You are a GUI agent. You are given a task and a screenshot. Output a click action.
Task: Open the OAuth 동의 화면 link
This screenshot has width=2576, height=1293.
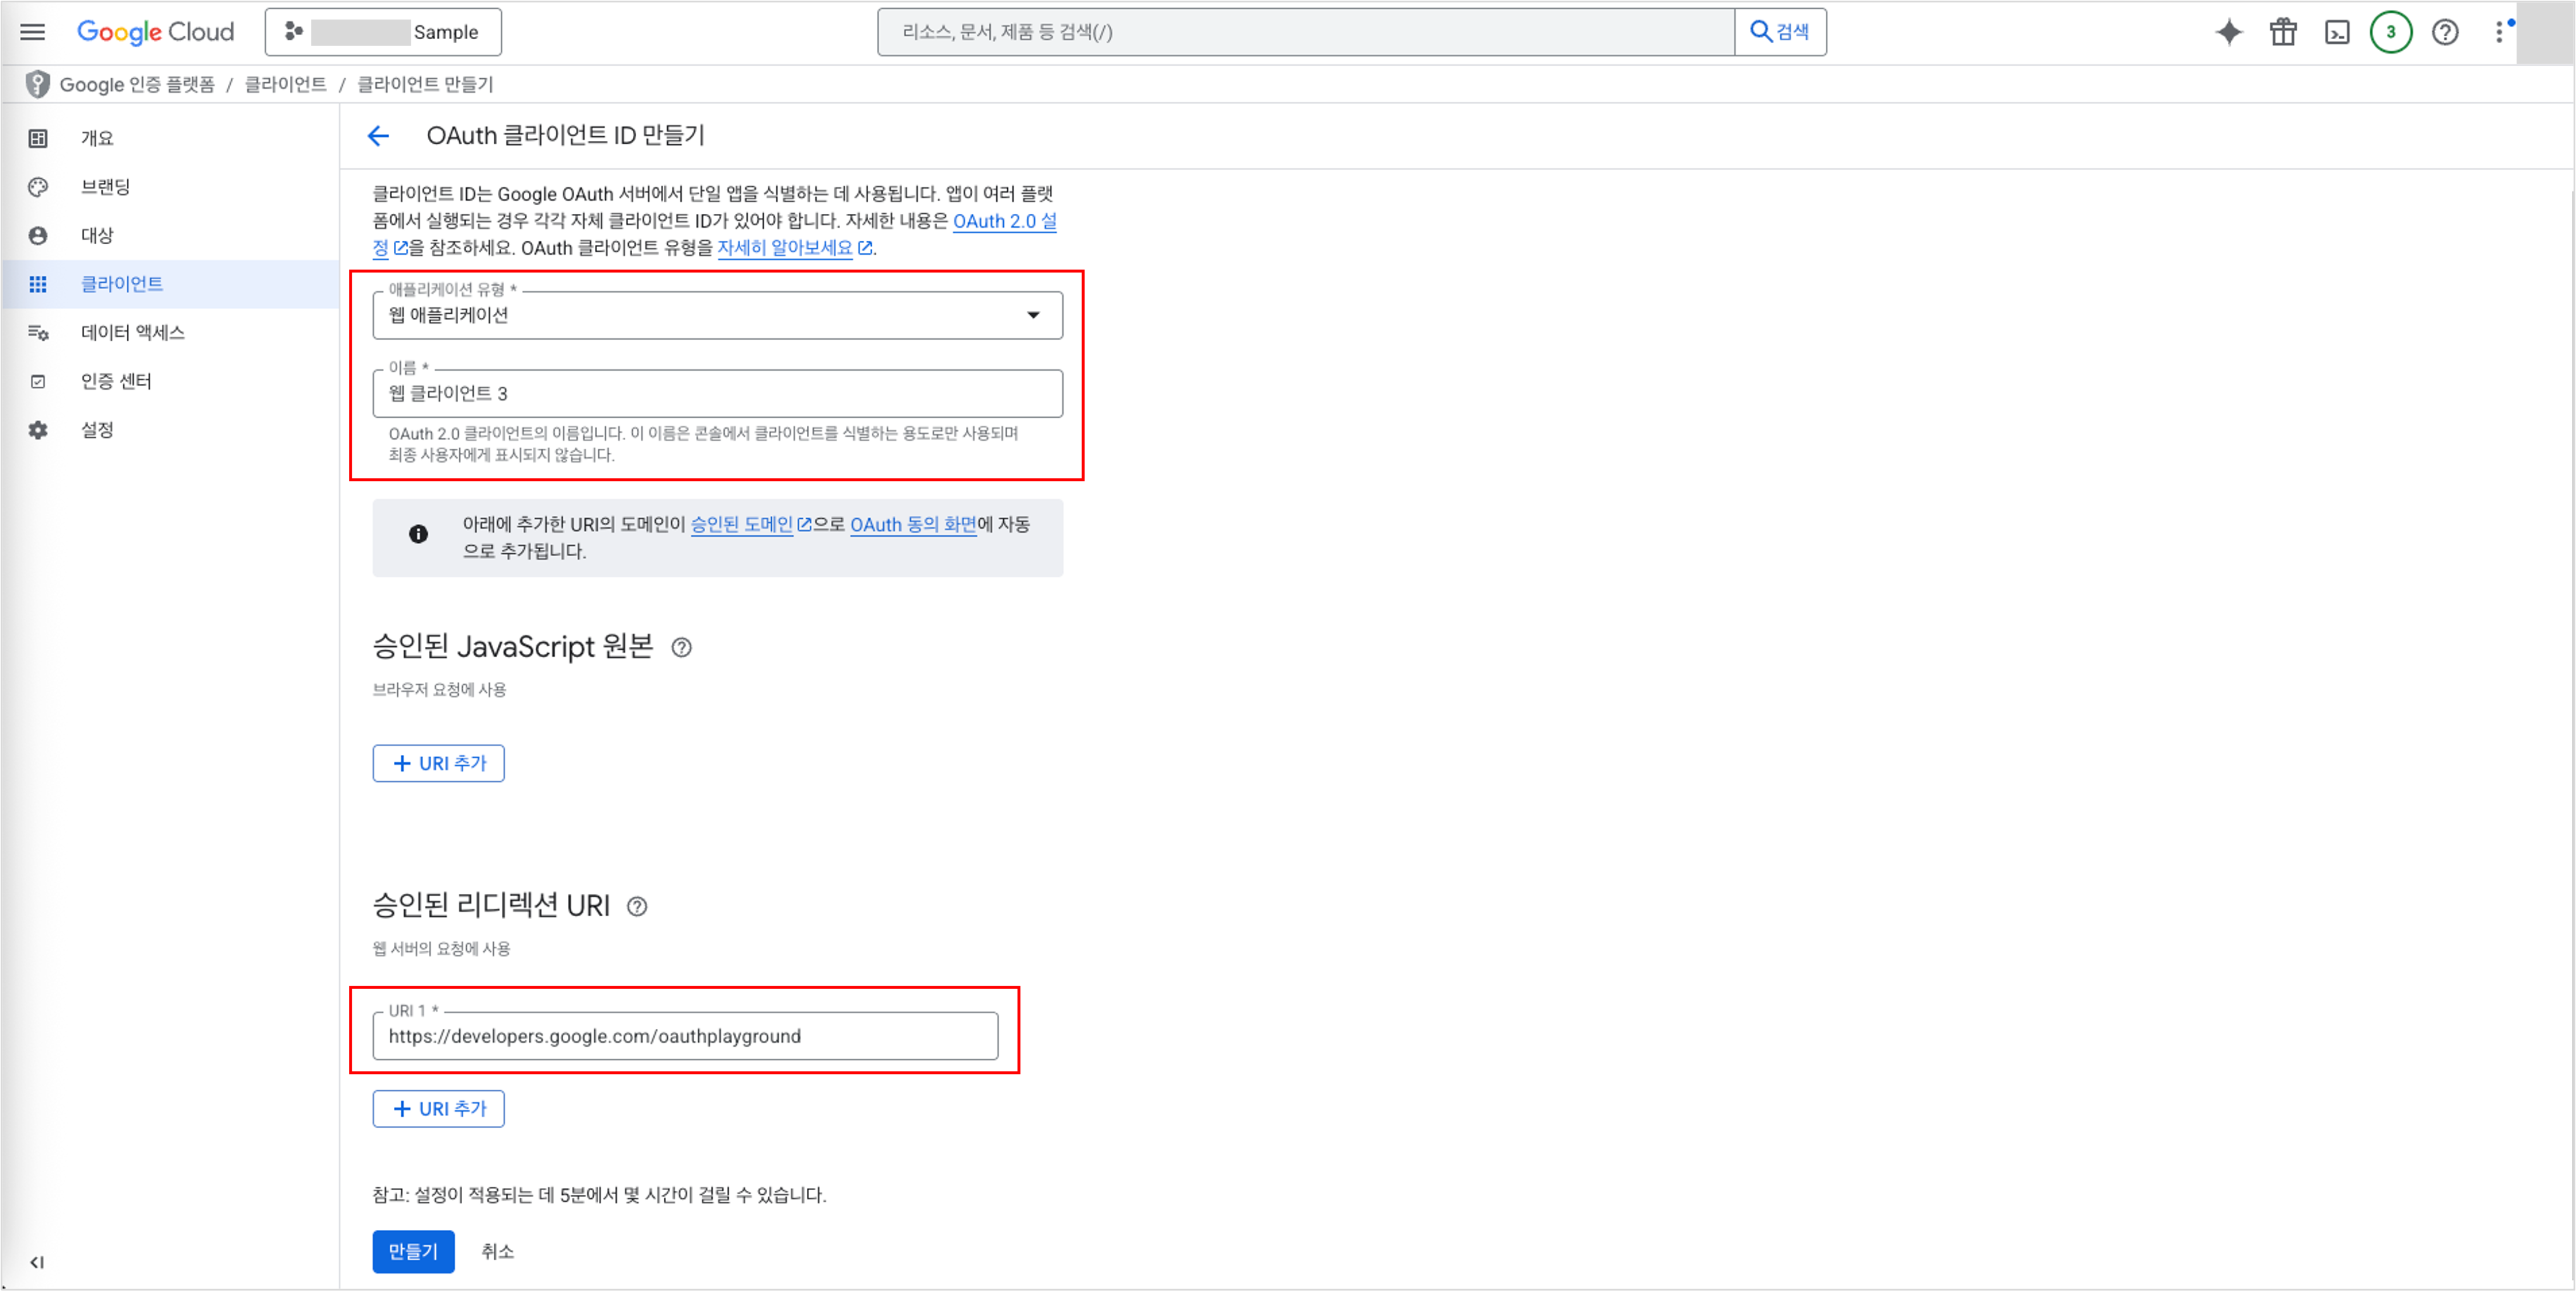tap(913, 524)
